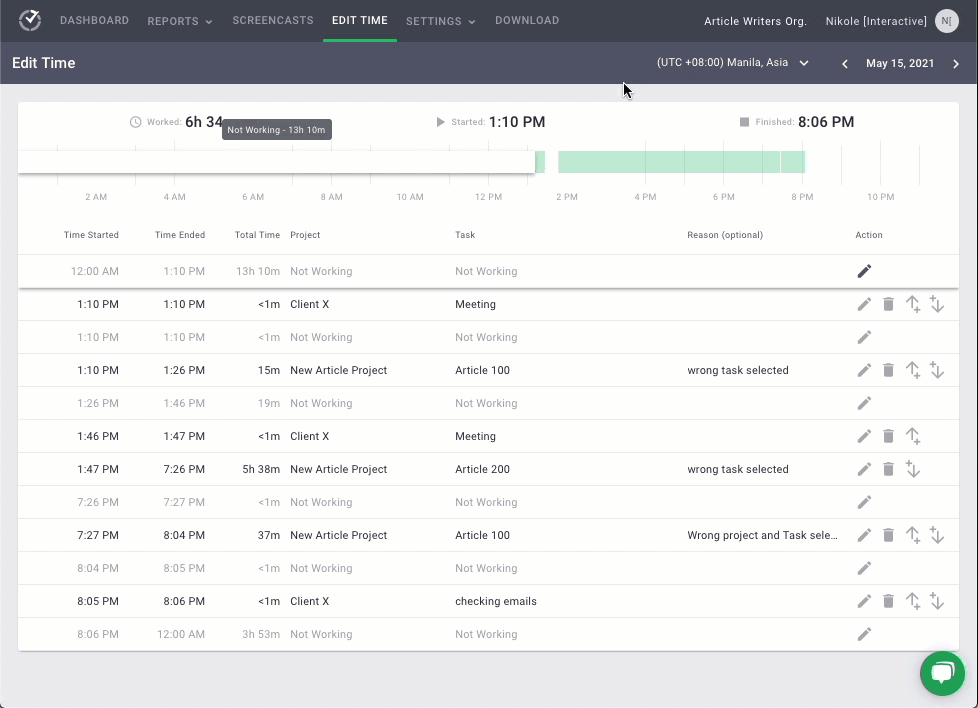978x708 pixels.
Task: Select the short green block before 2 PM
Action: 540,162
